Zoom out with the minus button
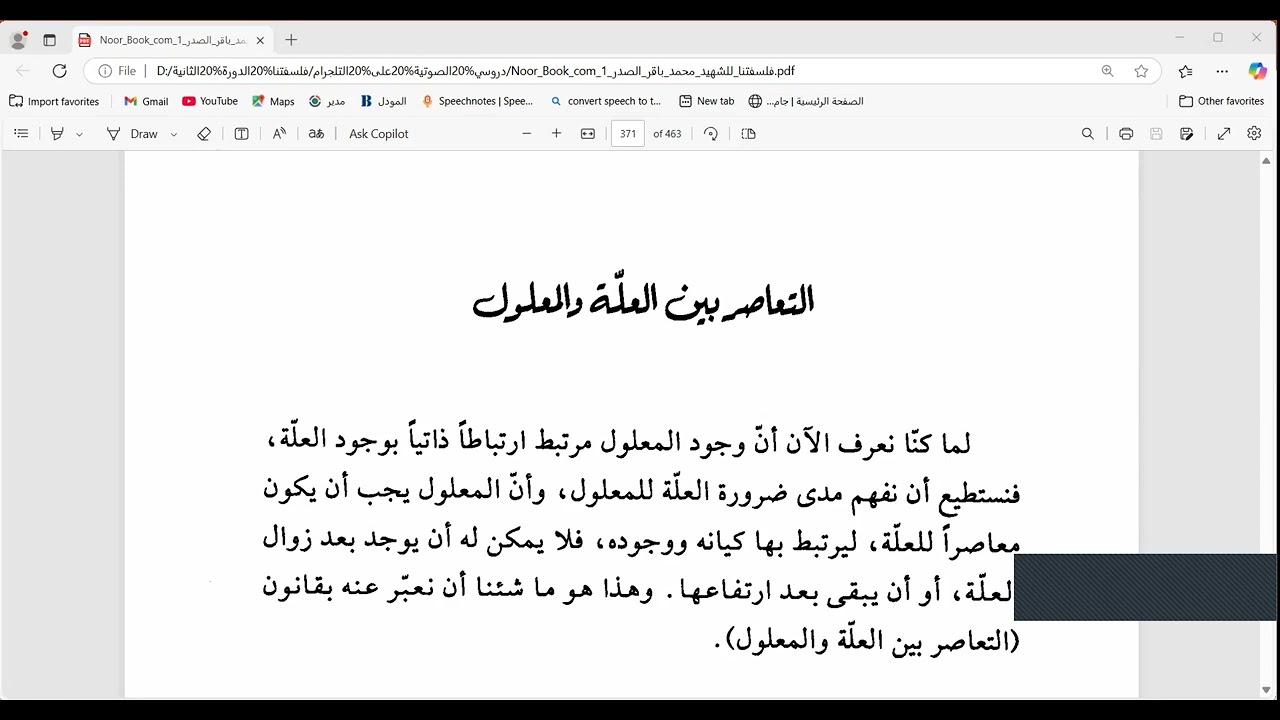 click(527, 134)
